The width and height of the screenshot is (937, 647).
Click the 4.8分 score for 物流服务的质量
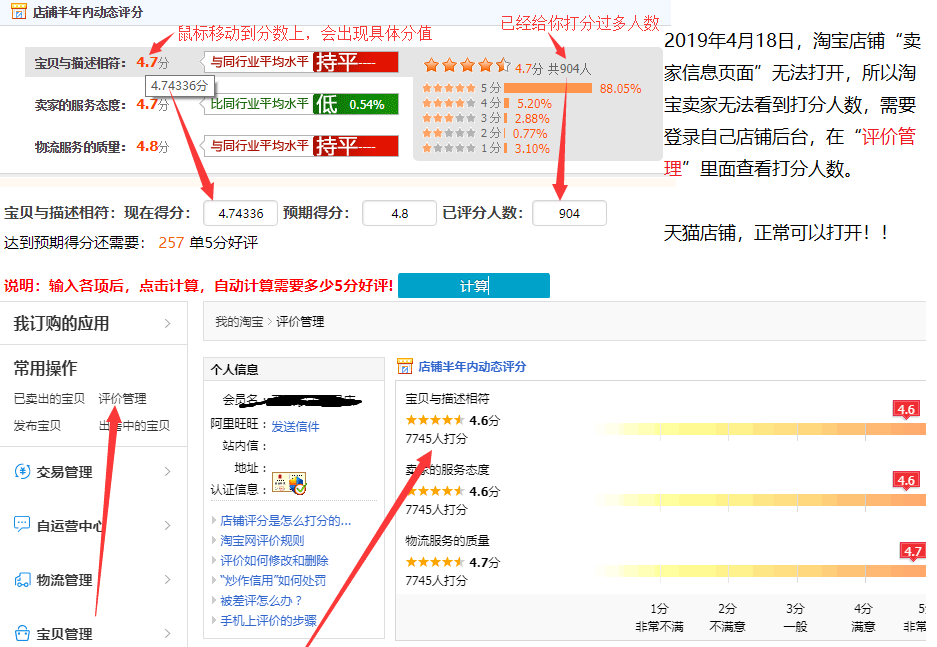pyautogui.click(x=152, y=146)
